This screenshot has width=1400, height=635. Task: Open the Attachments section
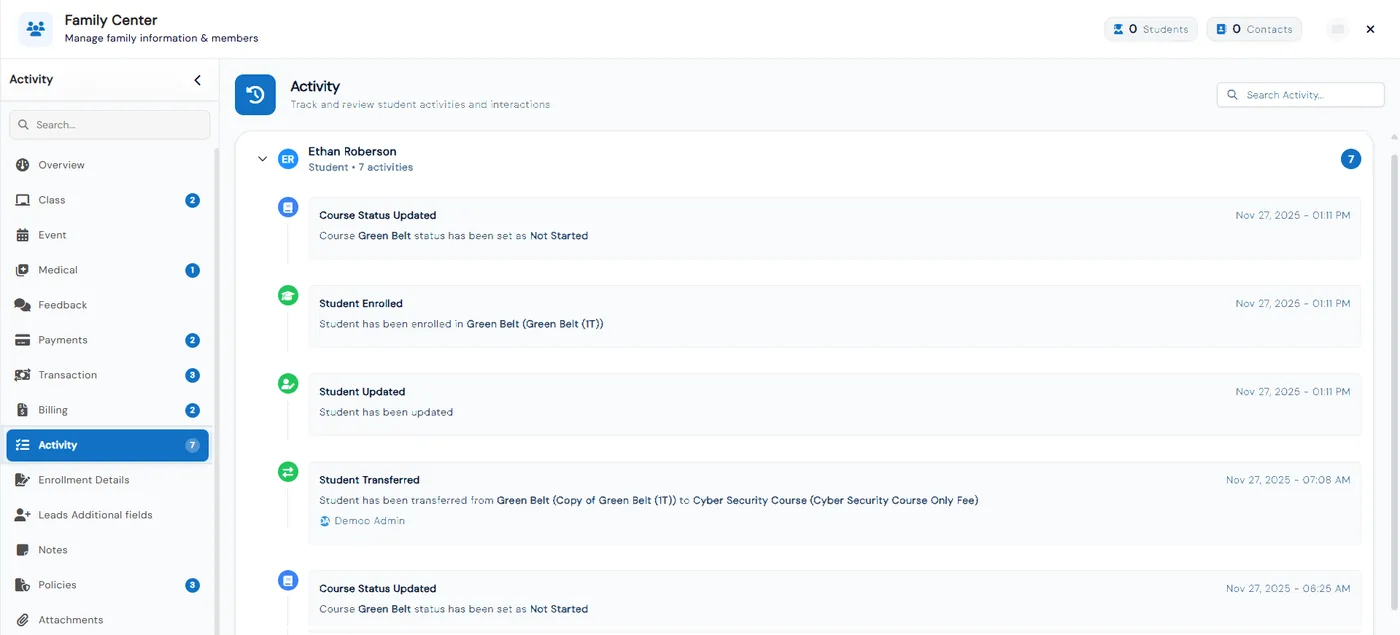coord(108,620)
